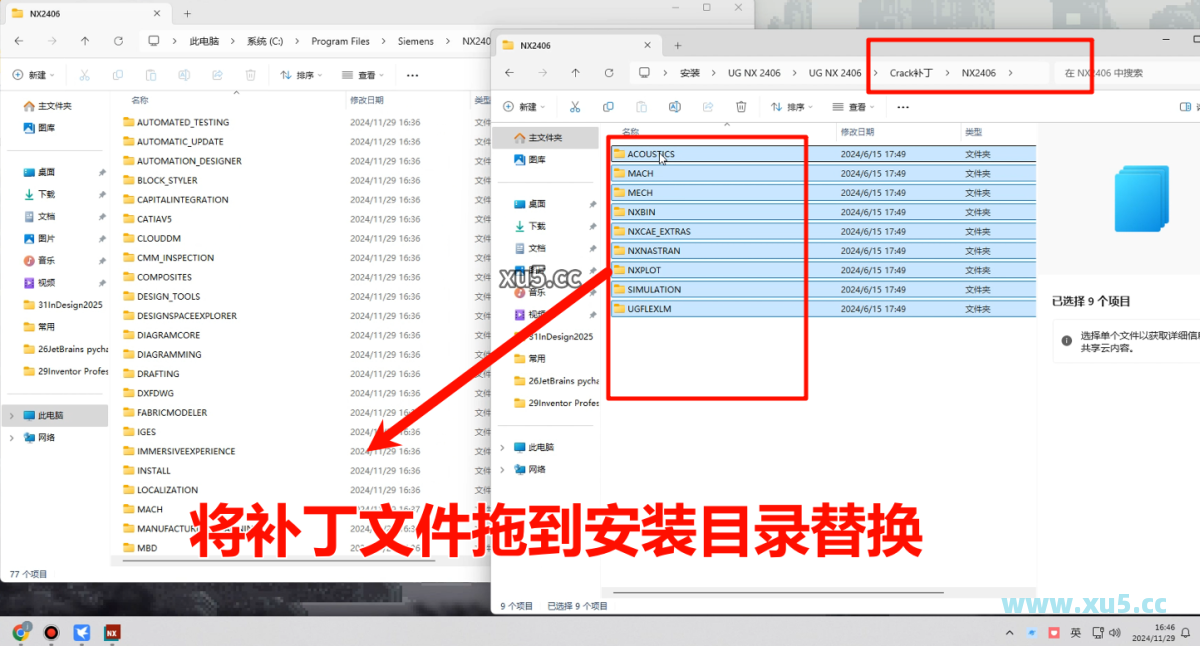Viewport: 1200px width, 646px height.
Task: Click the Share icon in Crack补丁 window toolbar
Action: 708,107
